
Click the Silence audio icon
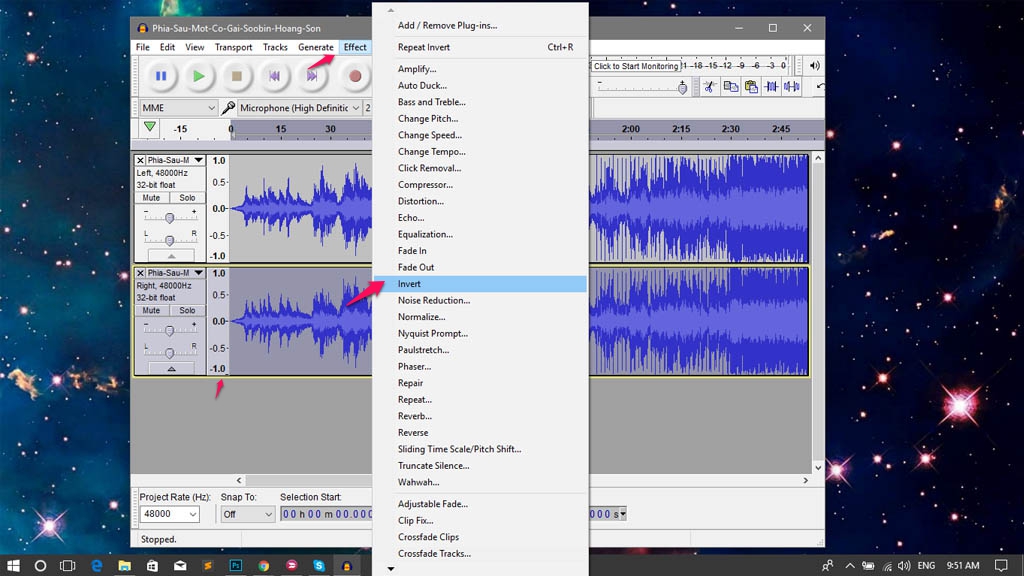pos(792,87)
